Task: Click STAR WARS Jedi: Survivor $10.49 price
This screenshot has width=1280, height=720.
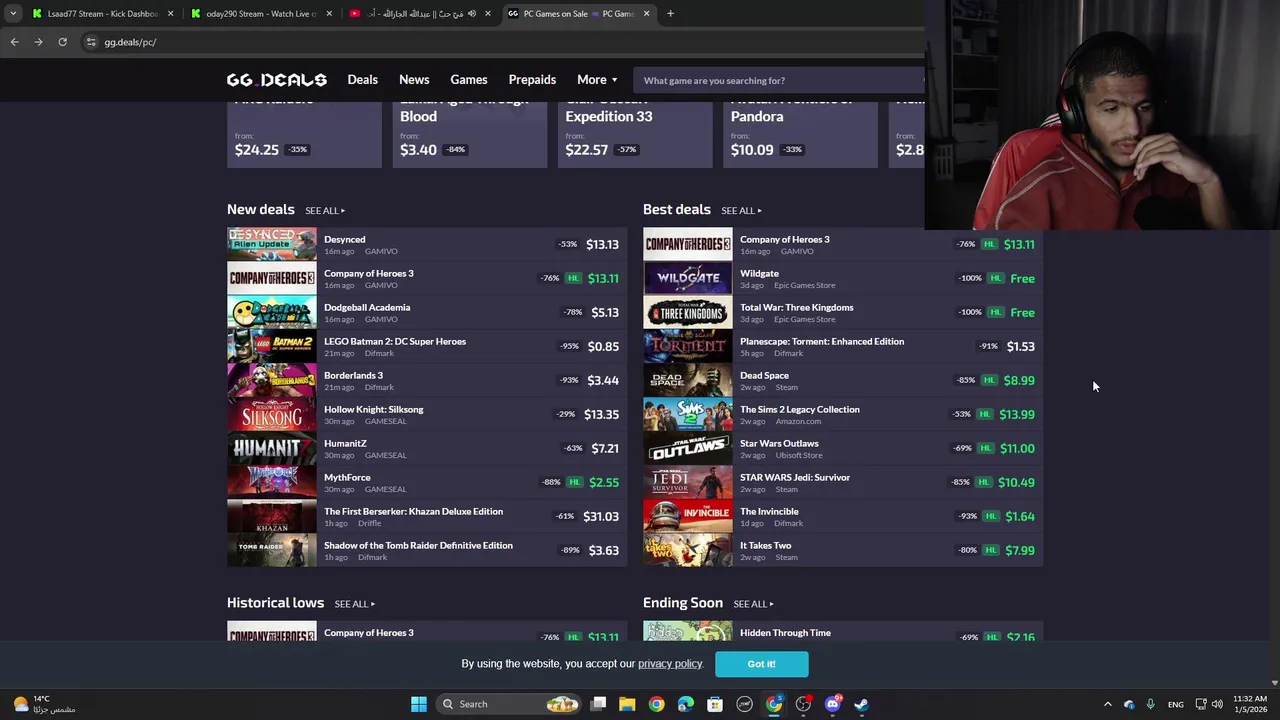Action: pyautogui.click(x=1016, y=482)
